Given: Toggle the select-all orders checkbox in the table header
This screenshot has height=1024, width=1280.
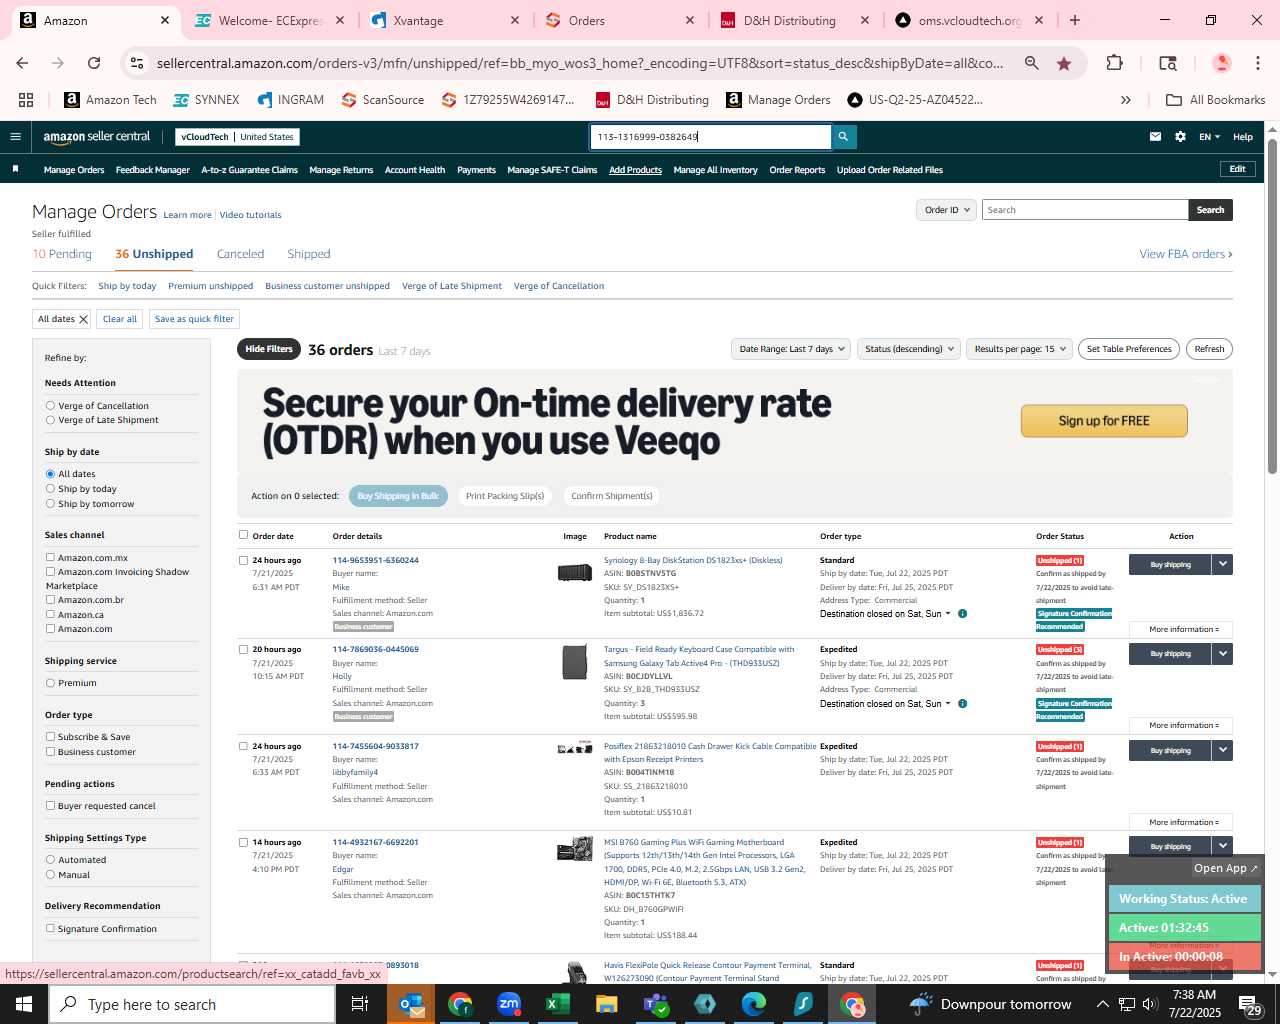Looking at the screenshot, I should coord(243,535).
